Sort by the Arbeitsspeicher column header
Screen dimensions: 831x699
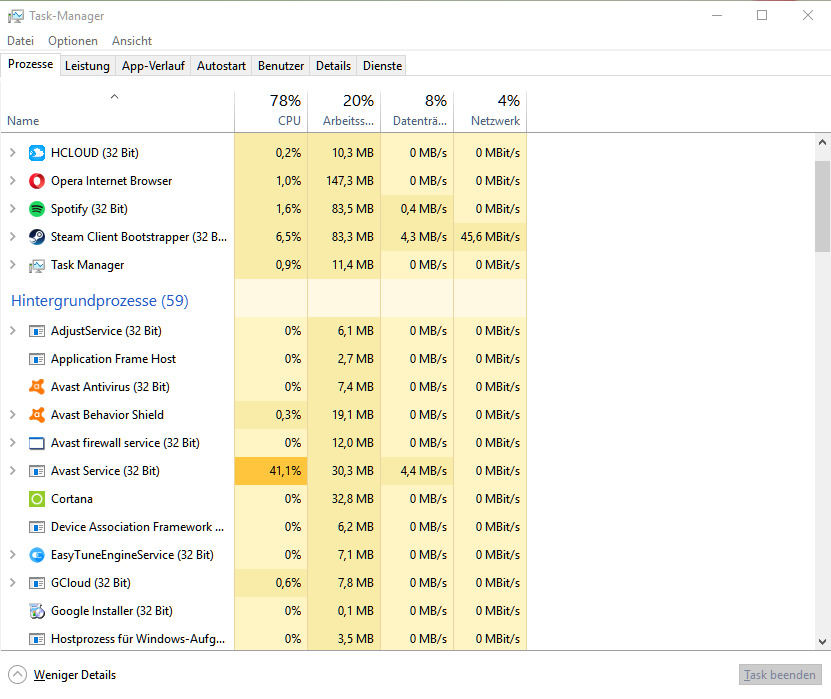[344, 111]
